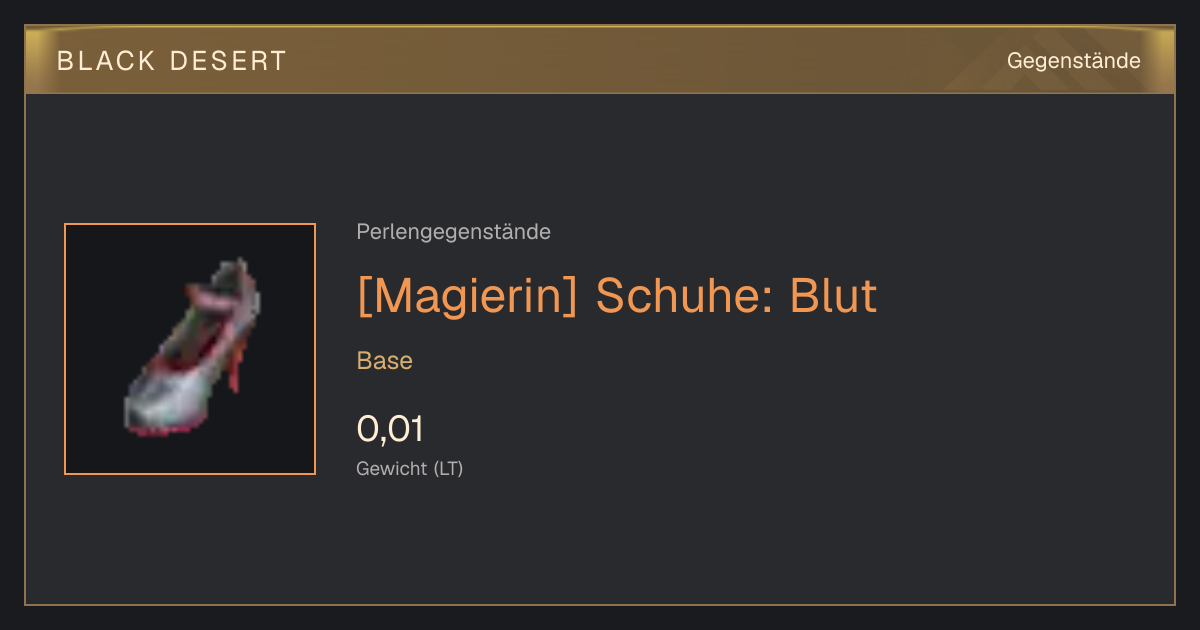The height and width of the screenshot is (630, 1200).
Task: Click the 0,01 weight value
Action: point(390,429)
